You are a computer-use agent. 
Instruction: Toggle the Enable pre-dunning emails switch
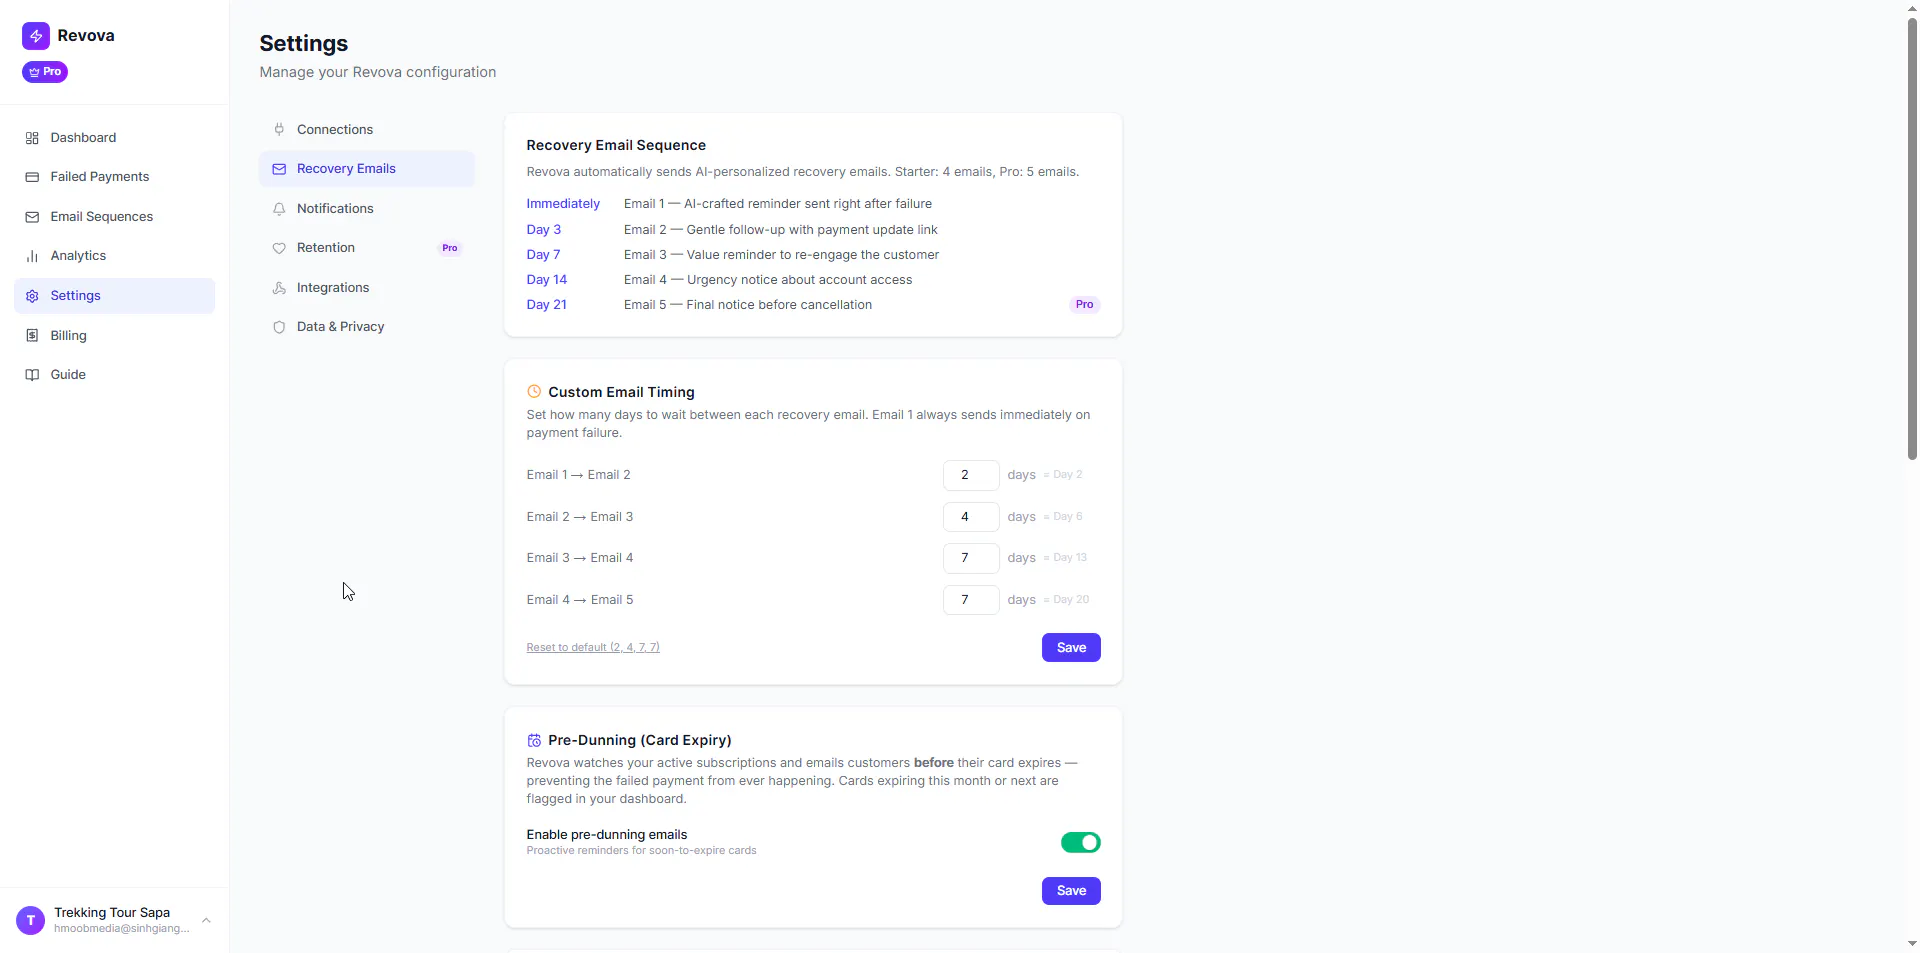(x=1080, y=843)
